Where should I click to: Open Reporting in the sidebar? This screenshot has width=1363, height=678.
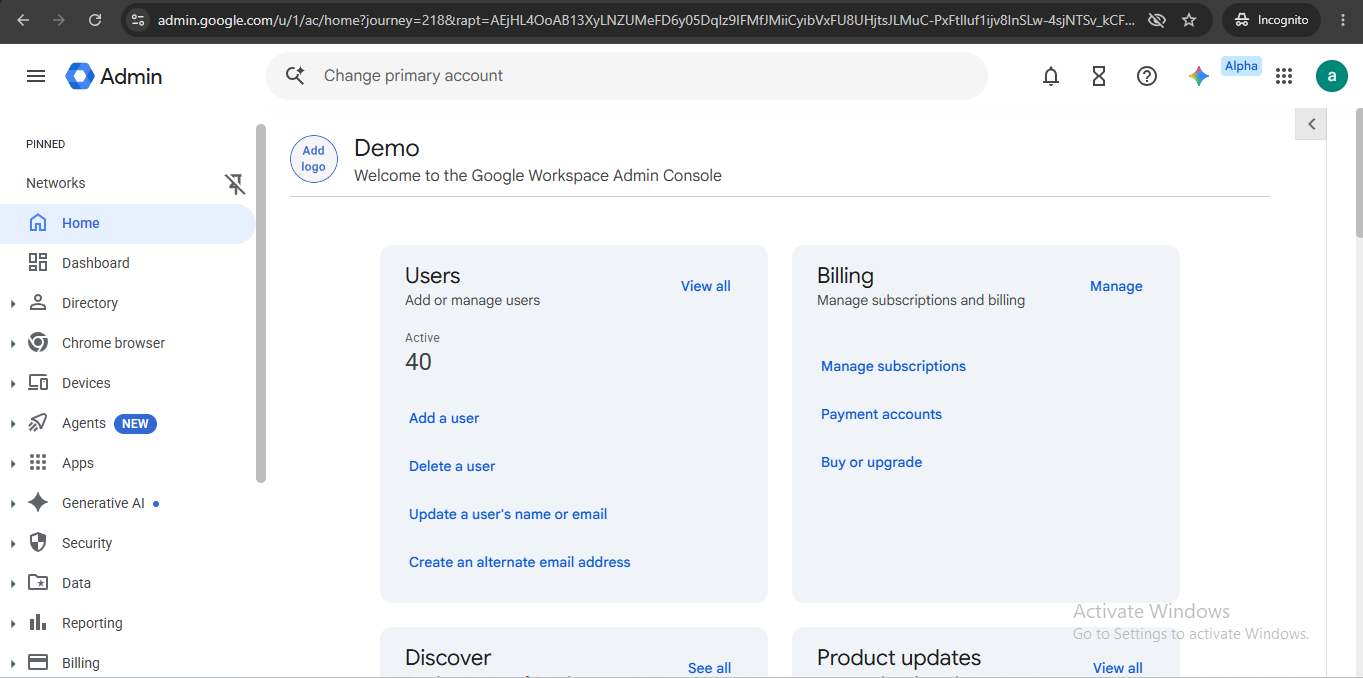point(92,623)
